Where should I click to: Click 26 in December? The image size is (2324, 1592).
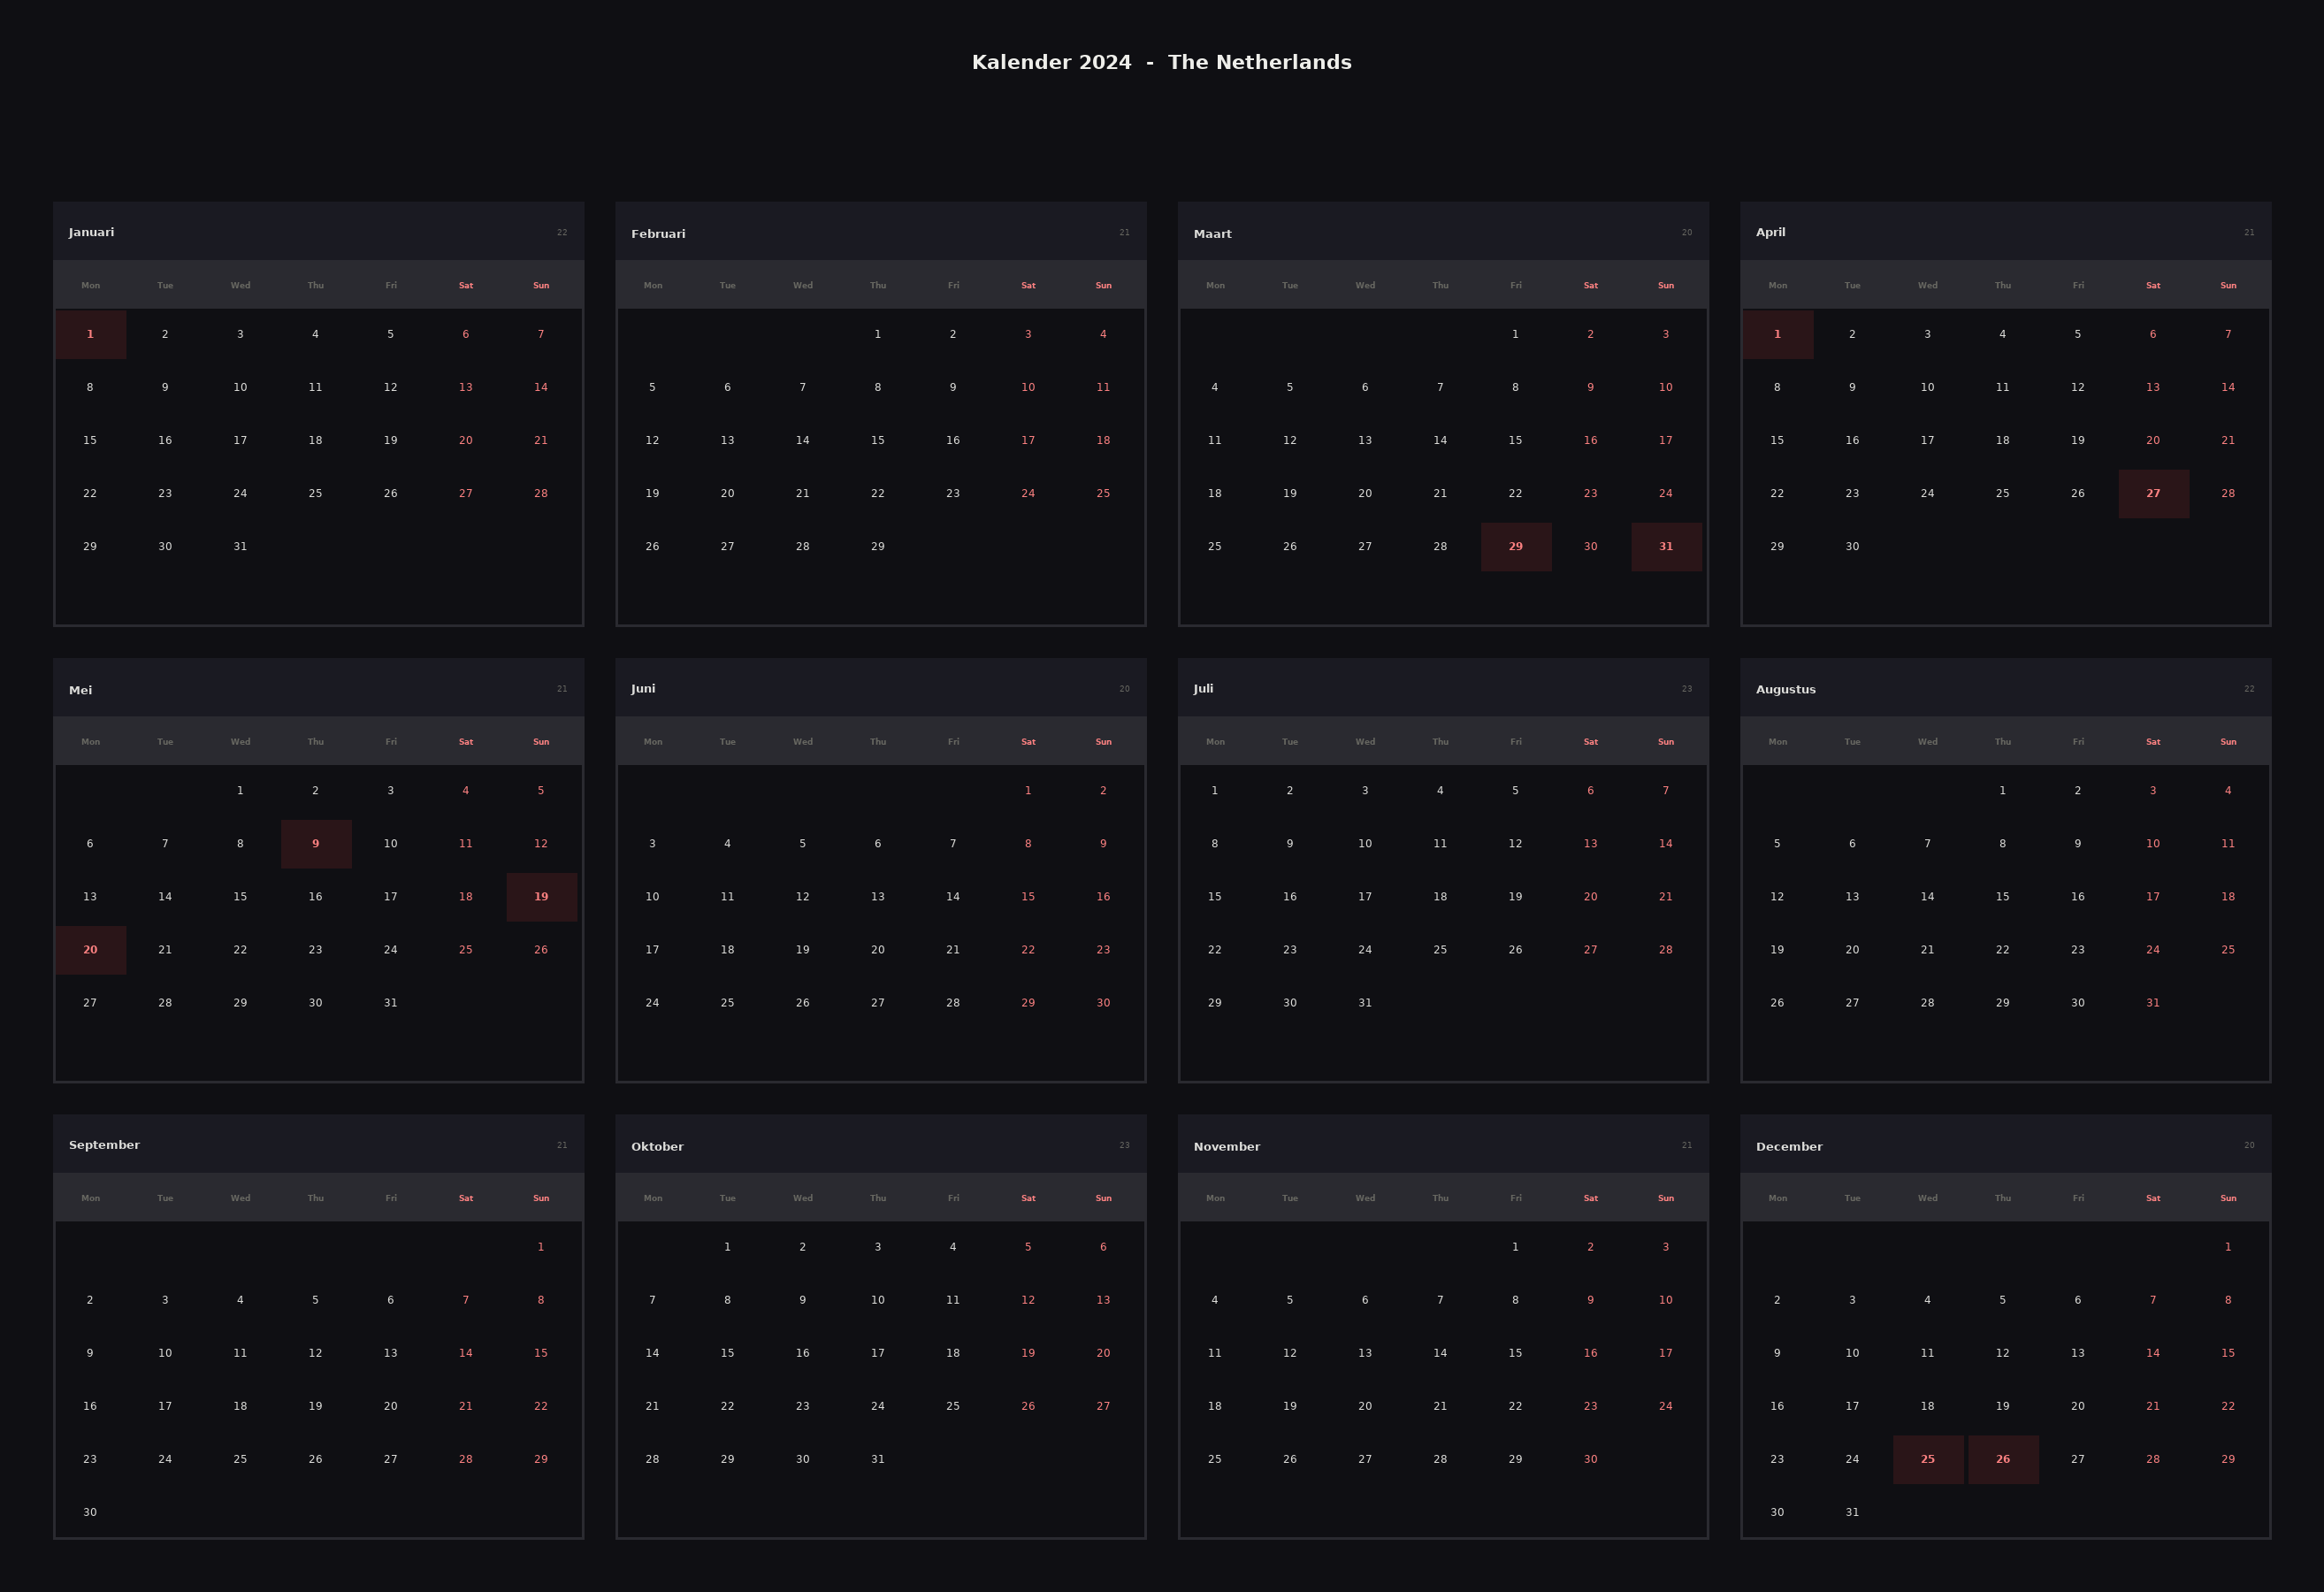[2003, 1459]
